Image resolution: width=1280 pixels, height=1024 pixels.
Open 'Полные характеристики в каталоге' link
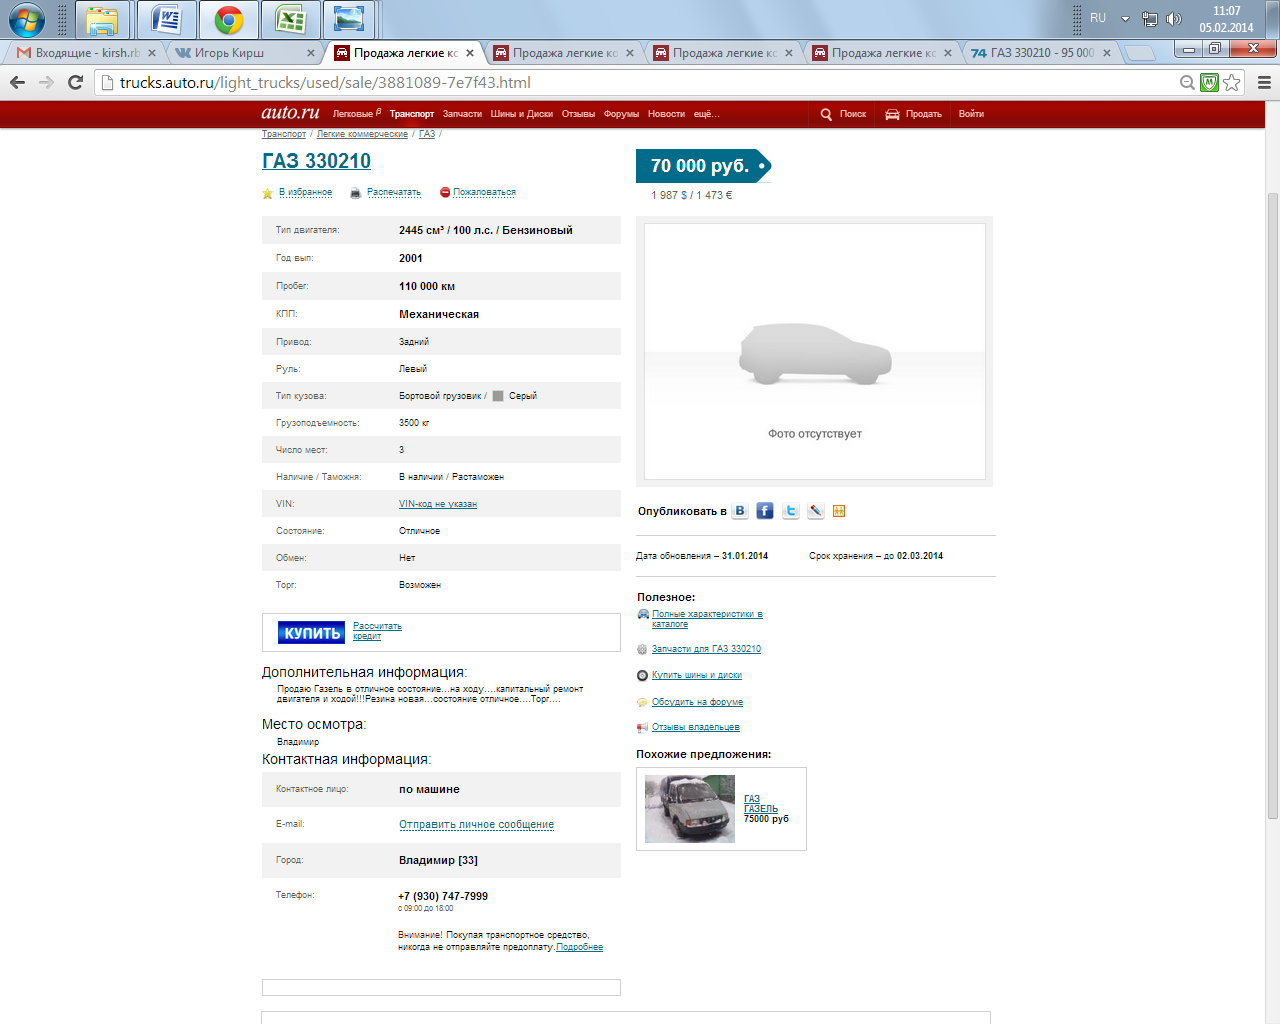tap(707, 619)
